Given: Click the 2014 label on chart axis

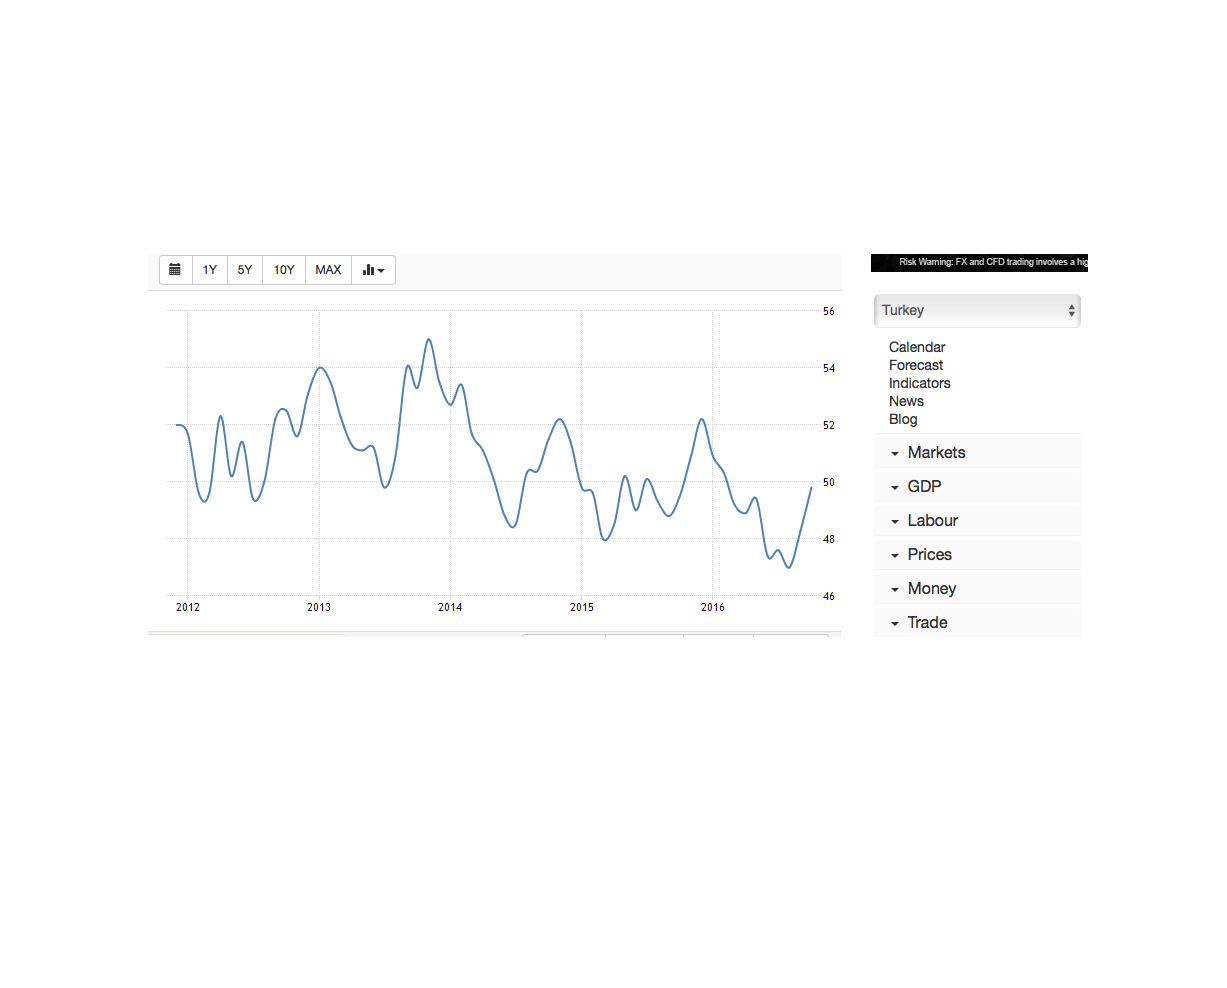Looking at the screenshot, I should (x=450, y=607).
